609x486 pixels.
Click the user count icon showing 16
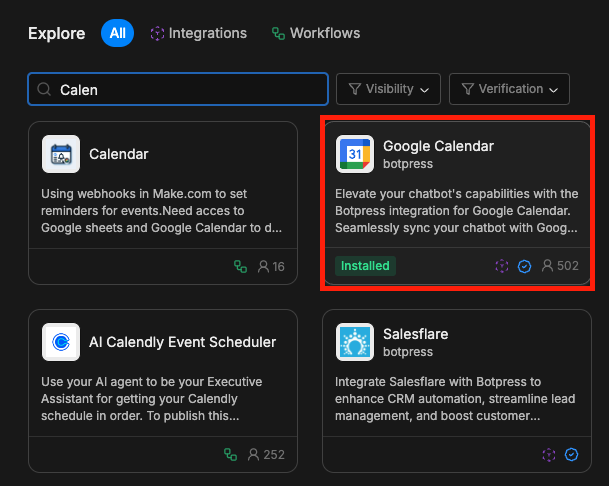[x=263, y=267]
